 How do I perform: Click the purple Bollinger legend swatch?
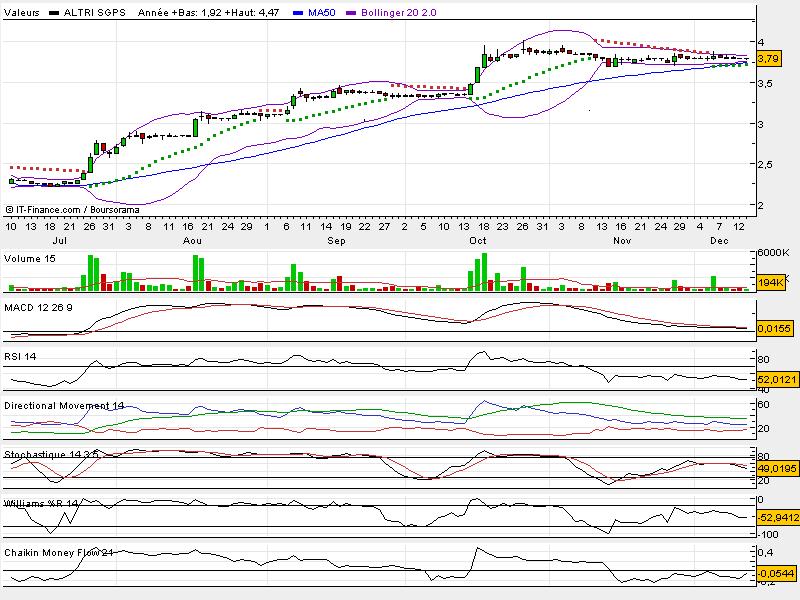coord(351,13)
